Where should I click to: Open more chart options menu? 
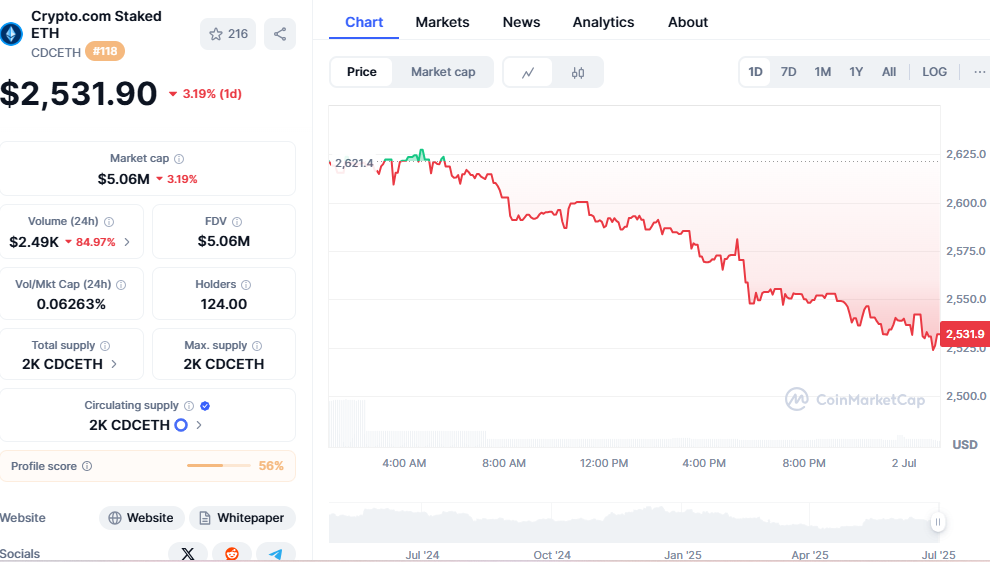tap(979, 72)
